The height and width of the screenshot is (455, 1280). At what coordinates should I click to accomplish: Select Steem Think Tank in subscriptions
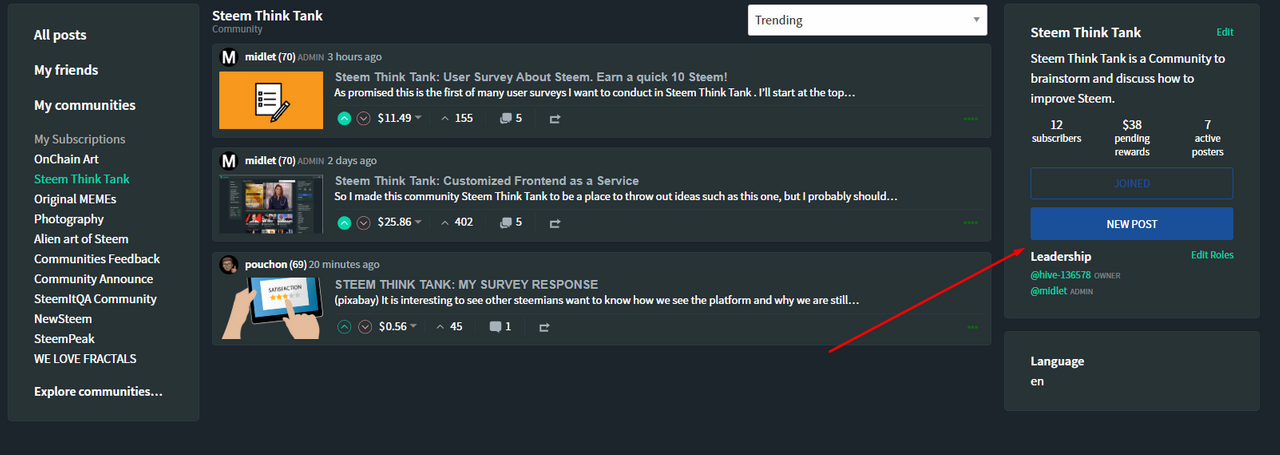82,179
